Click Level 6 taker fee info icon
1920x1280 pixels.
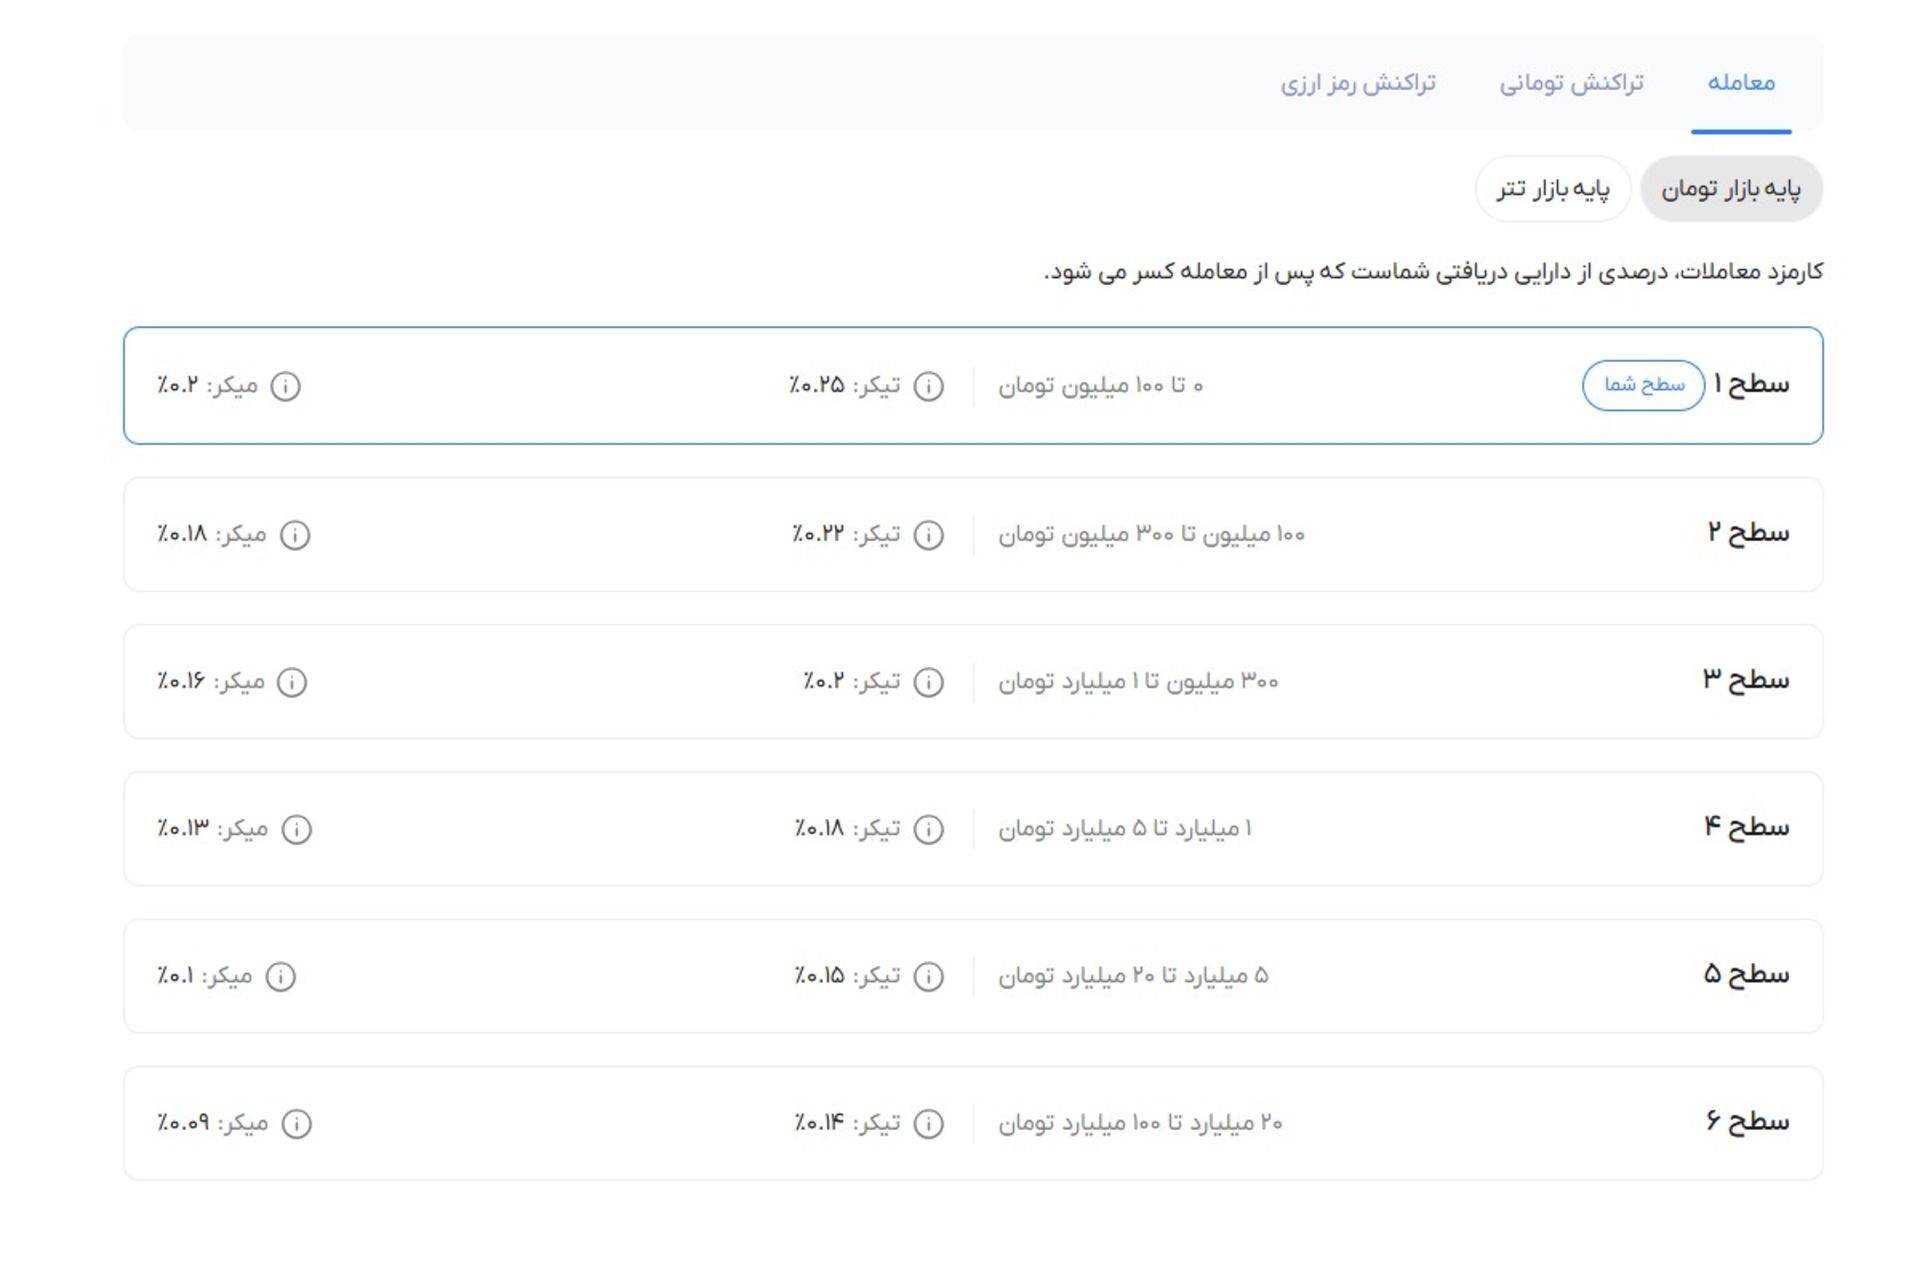(928, 1124)
